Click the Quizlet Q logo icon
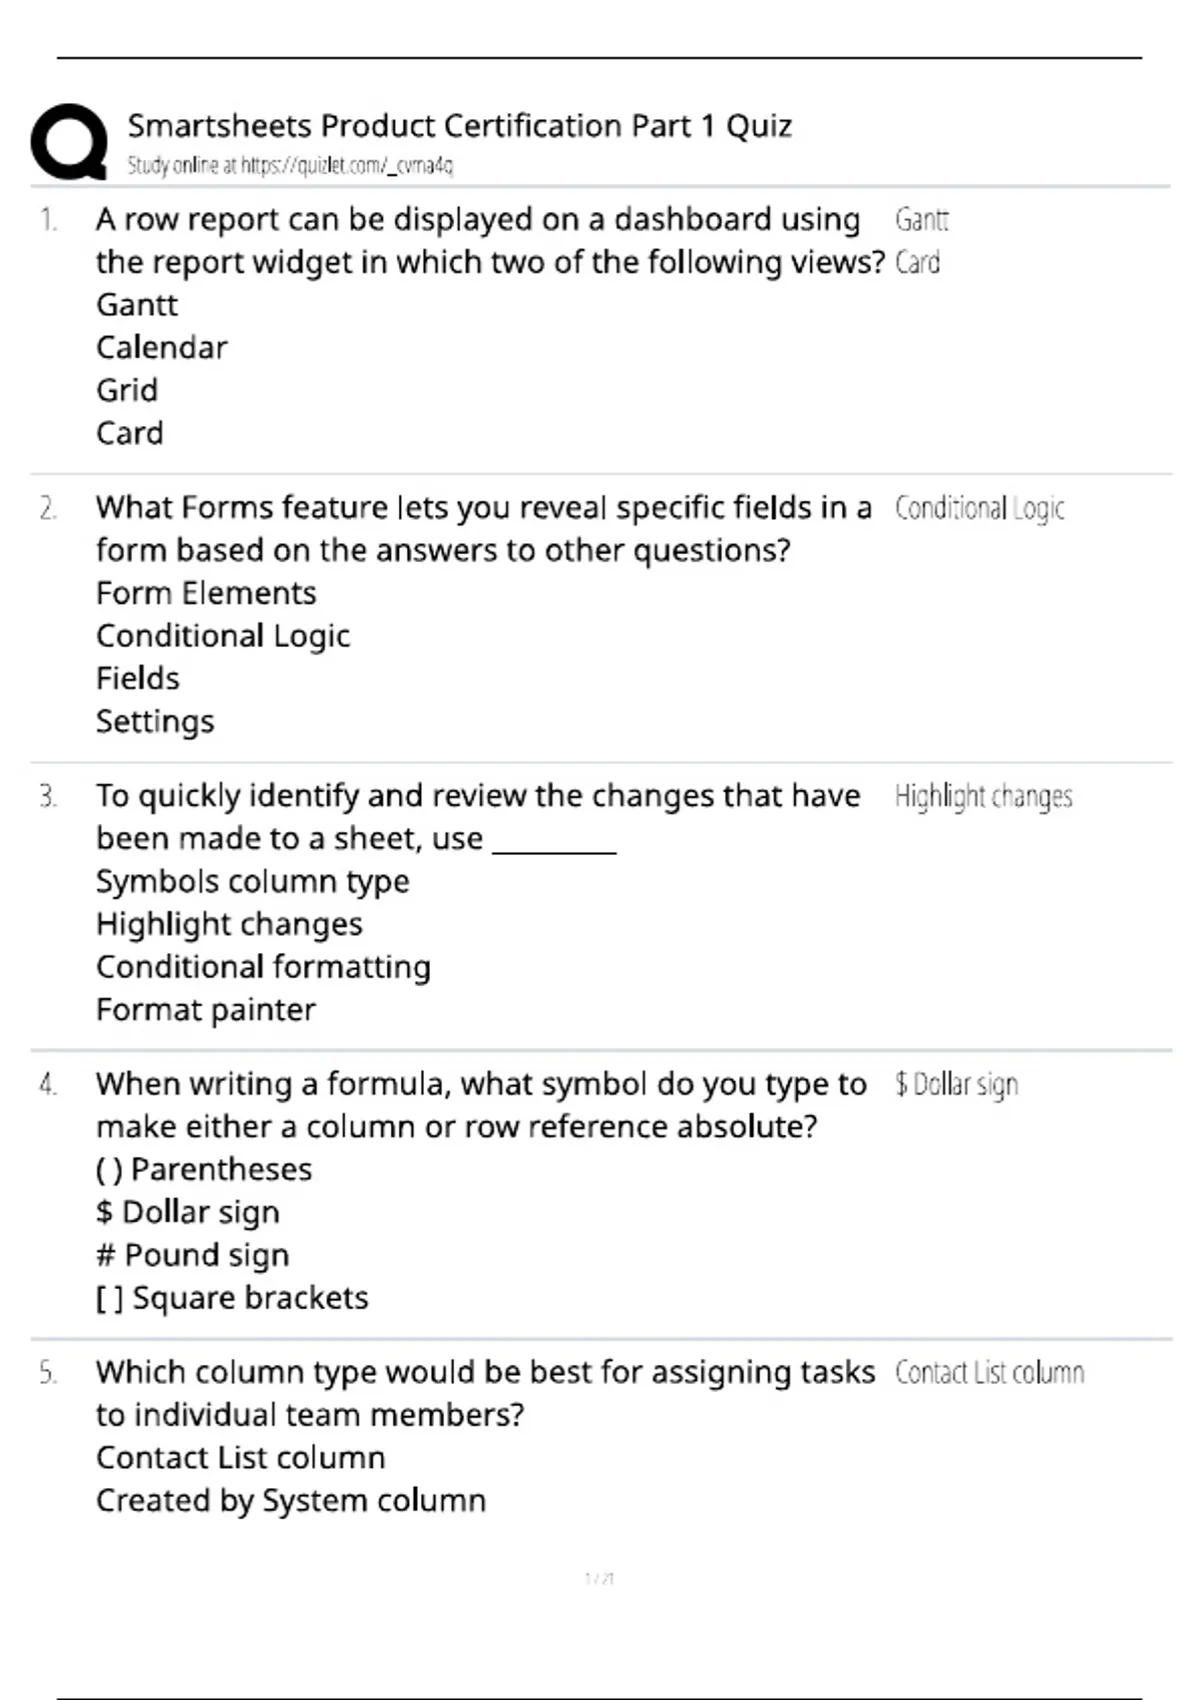Screen dimensions: 1200x1700 (69, 142)
